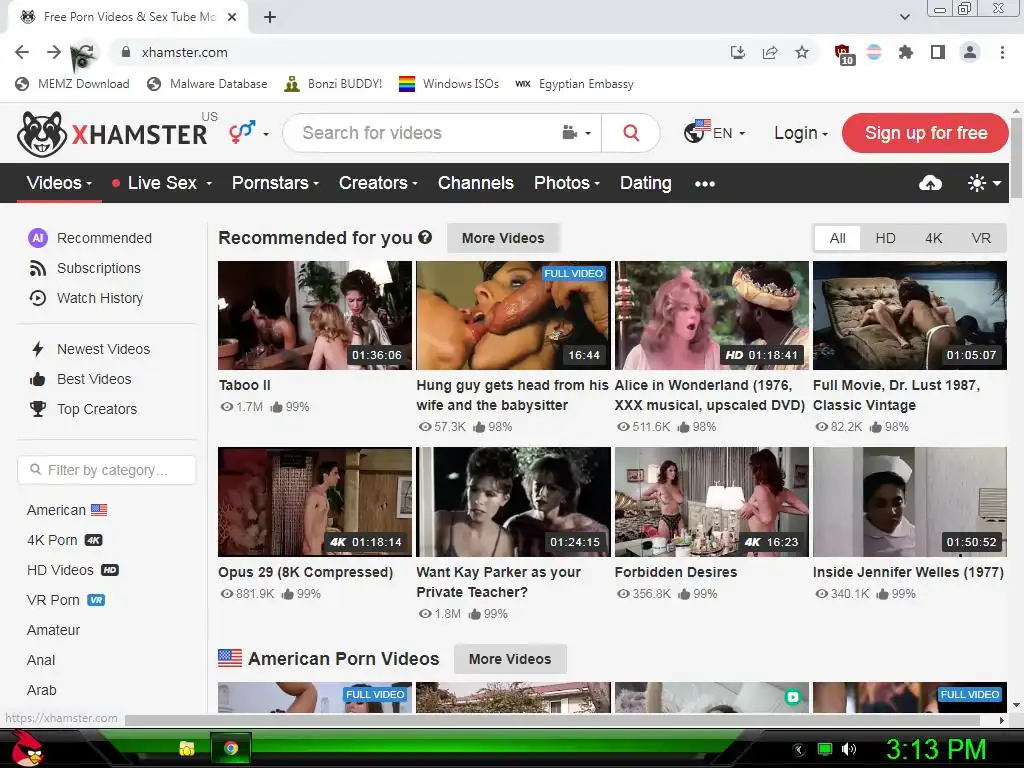Screen dimensions: 1024x768
Task: Click More Videos next to Recommended for you
Action: click(x=503, y=238)
